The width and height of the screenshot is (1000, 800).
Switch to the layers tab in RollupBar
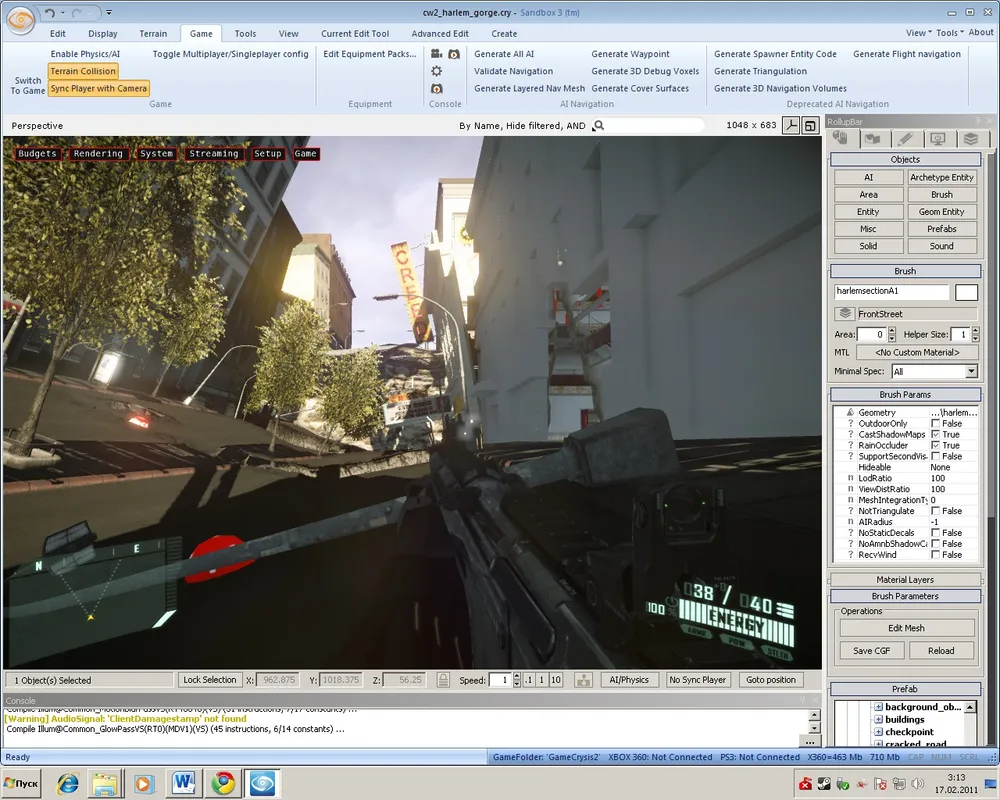(969, 139)
